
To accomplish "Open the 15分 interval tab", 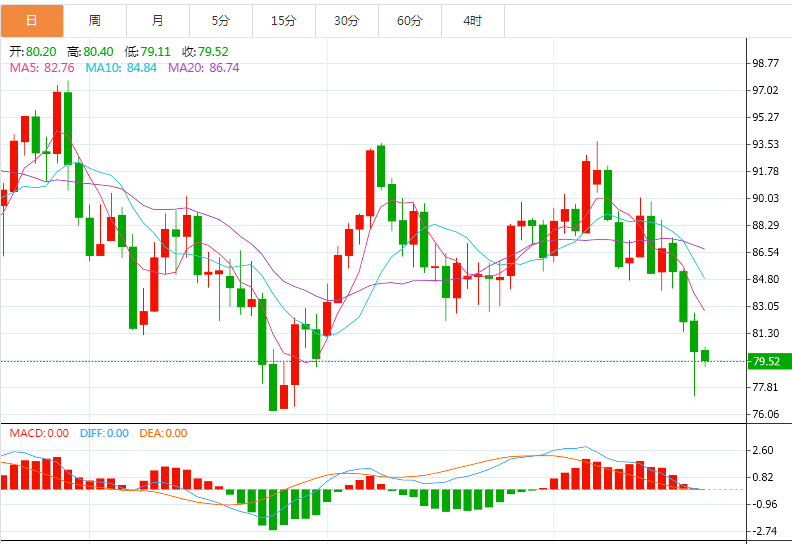I will pos(284,21).
